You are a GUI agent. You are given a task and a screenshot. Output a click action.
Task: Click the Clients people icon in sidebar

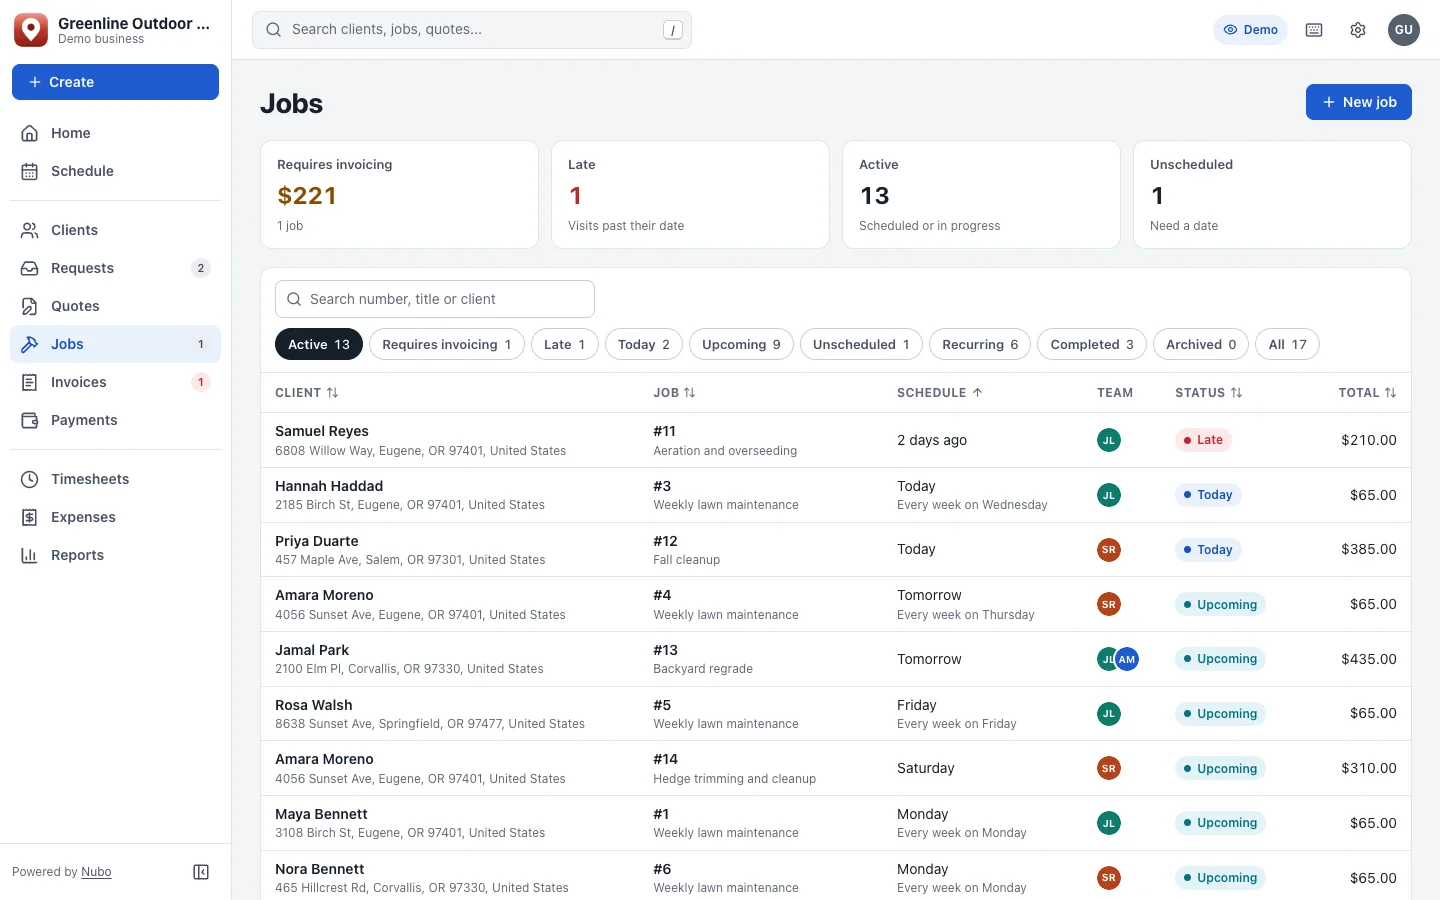coord(30,230)
